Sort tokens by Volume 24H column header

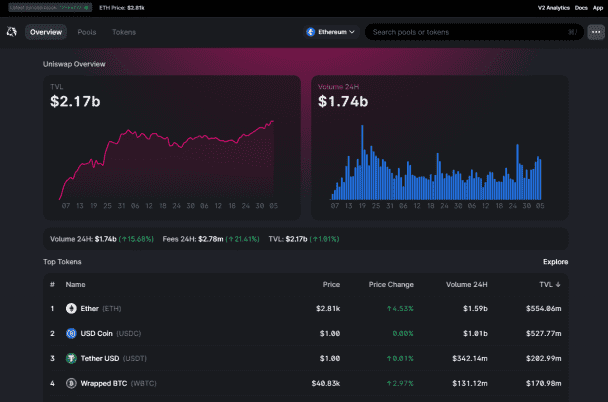(466, 285)
